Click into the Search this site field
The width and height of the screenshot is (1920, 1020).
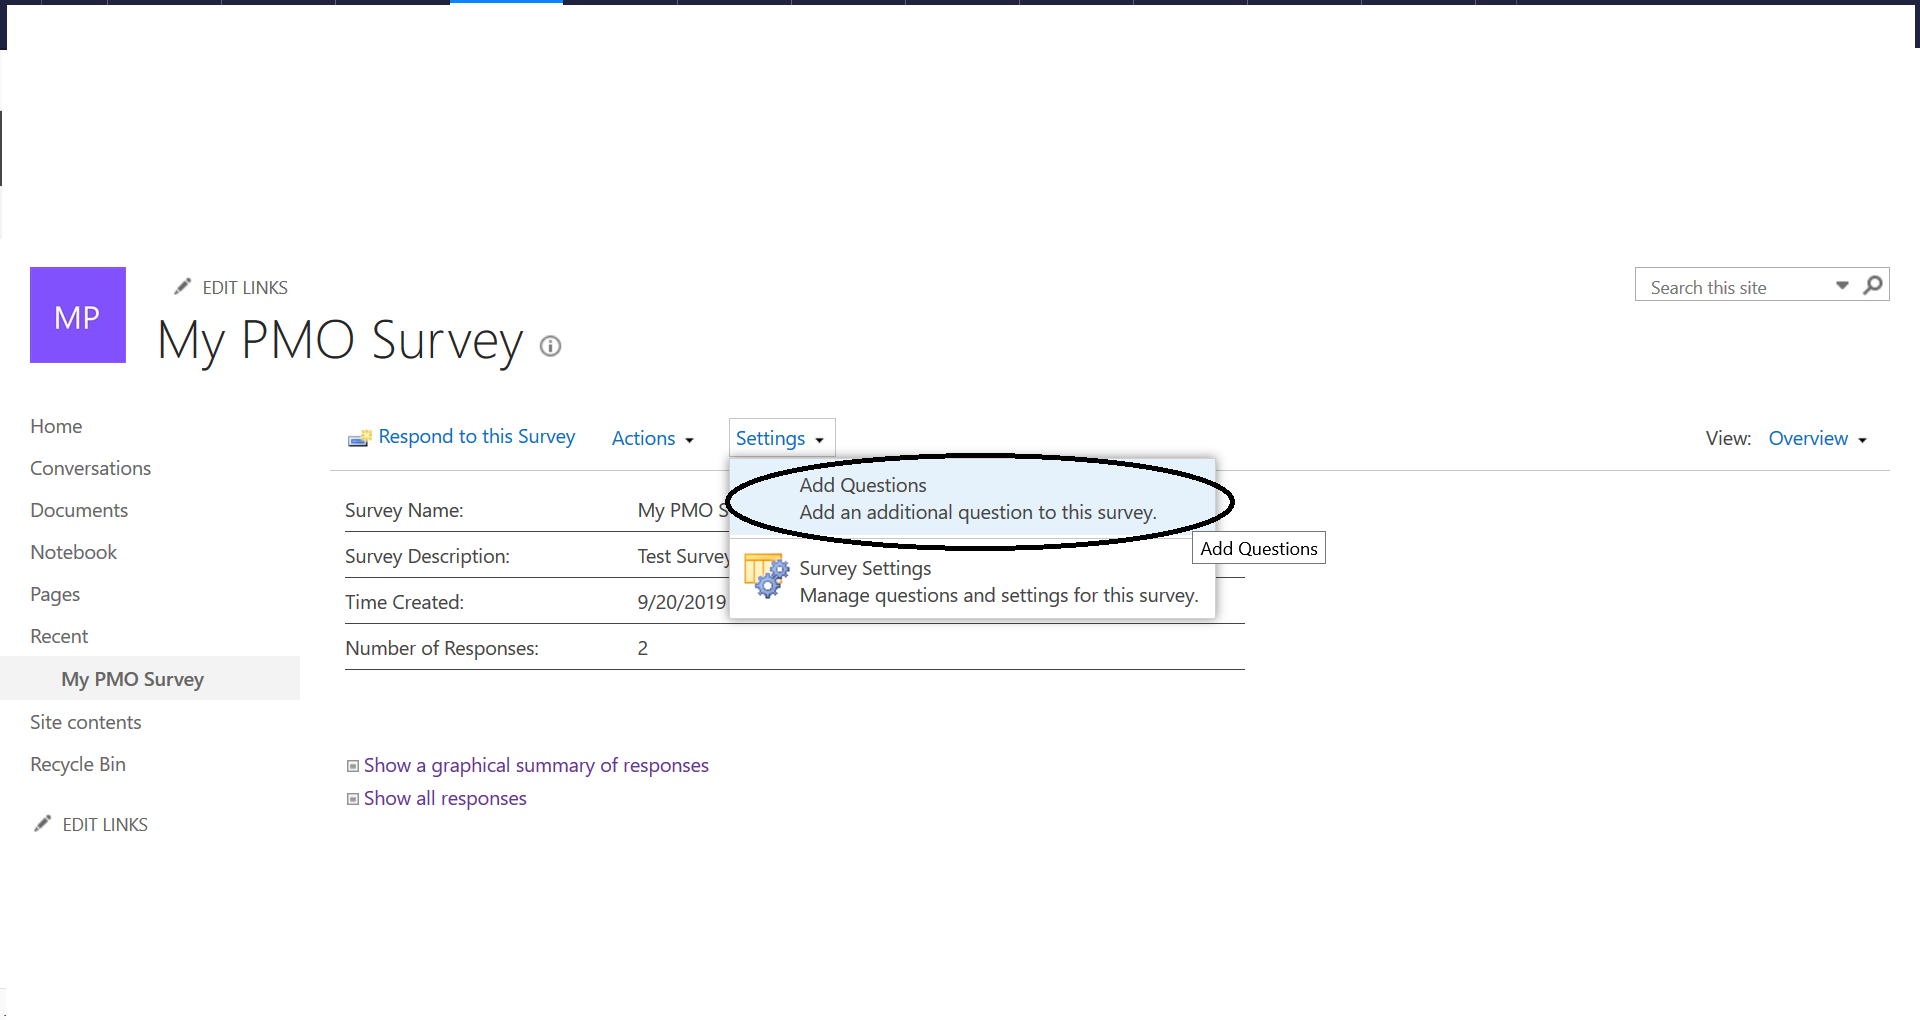coord(1735,287)
